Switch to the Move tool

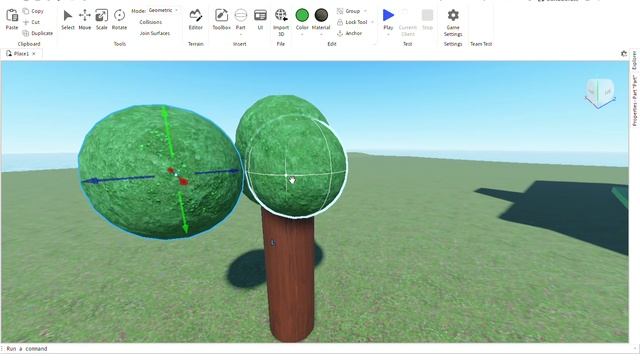[84, 19]
